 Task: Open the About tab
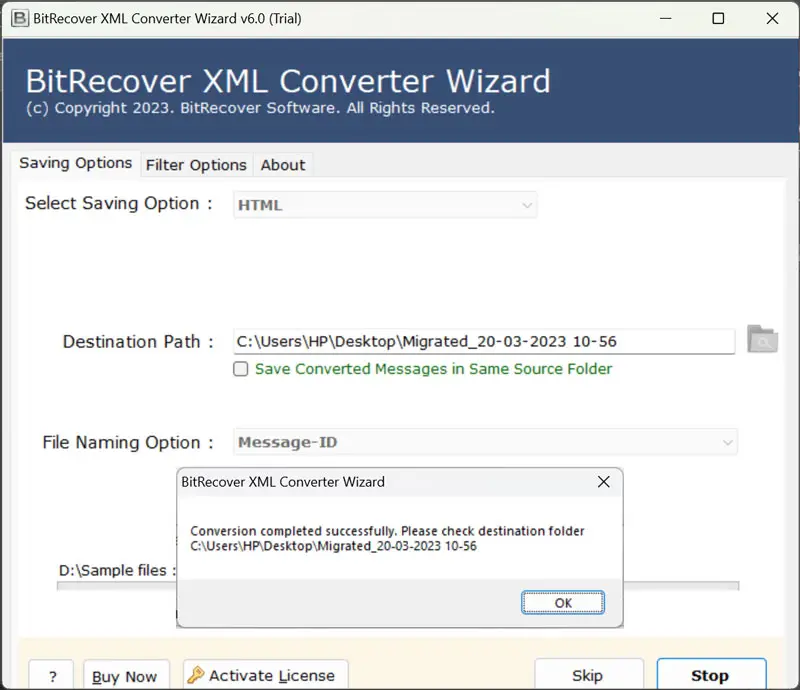(x=283, y=165)
